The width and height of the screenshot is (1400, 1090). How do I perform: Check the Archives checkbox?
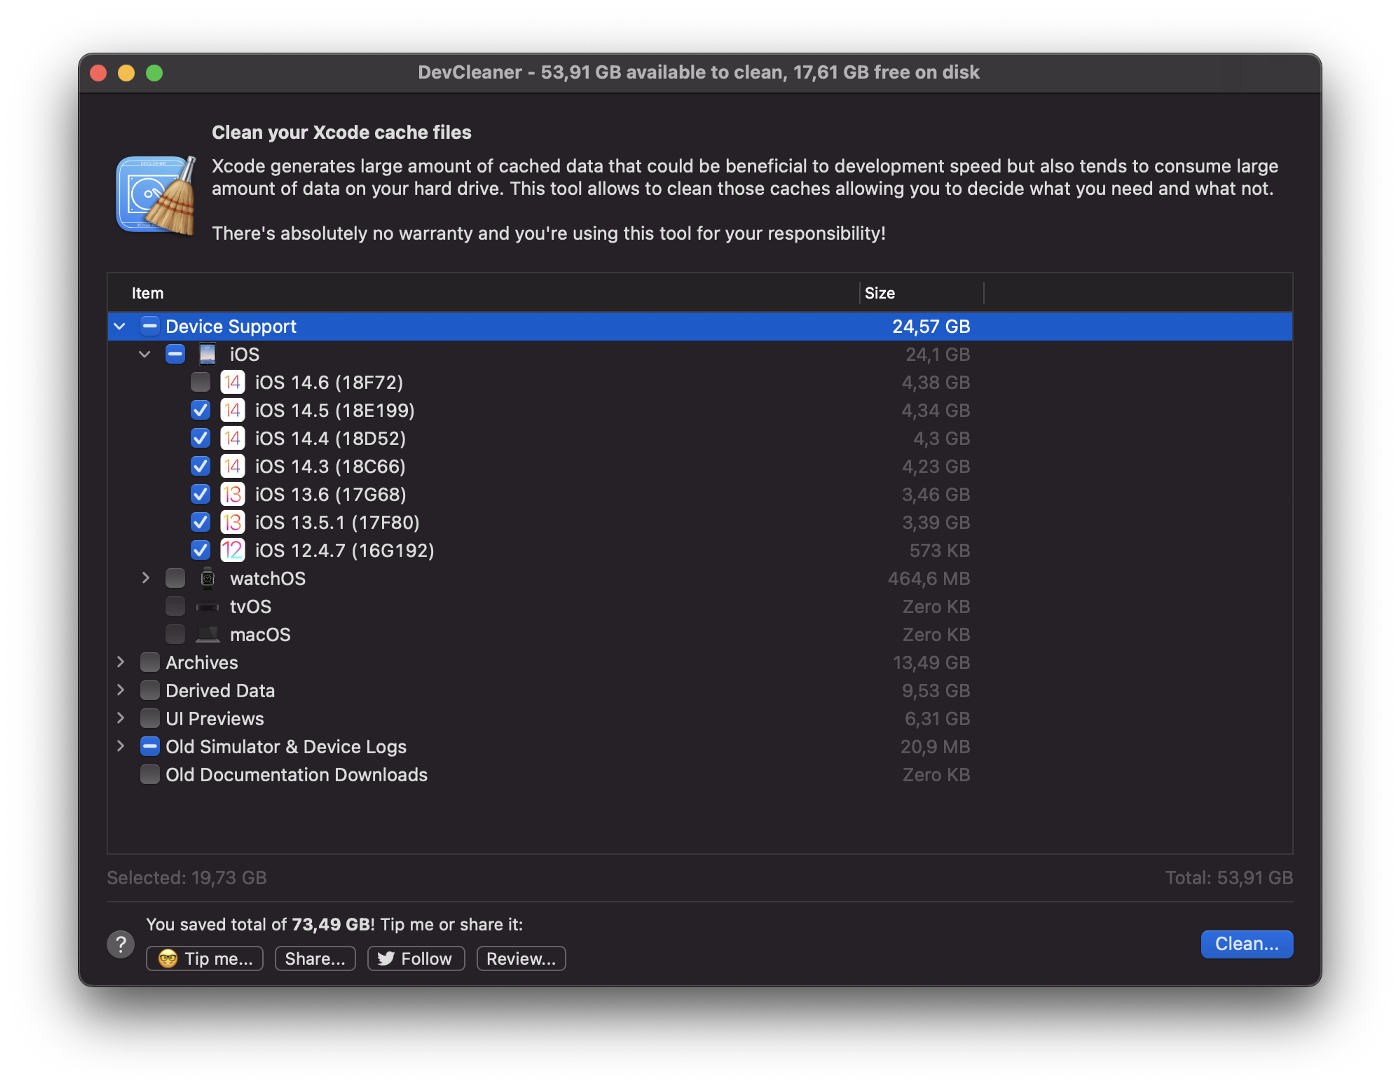pos(150,662)
